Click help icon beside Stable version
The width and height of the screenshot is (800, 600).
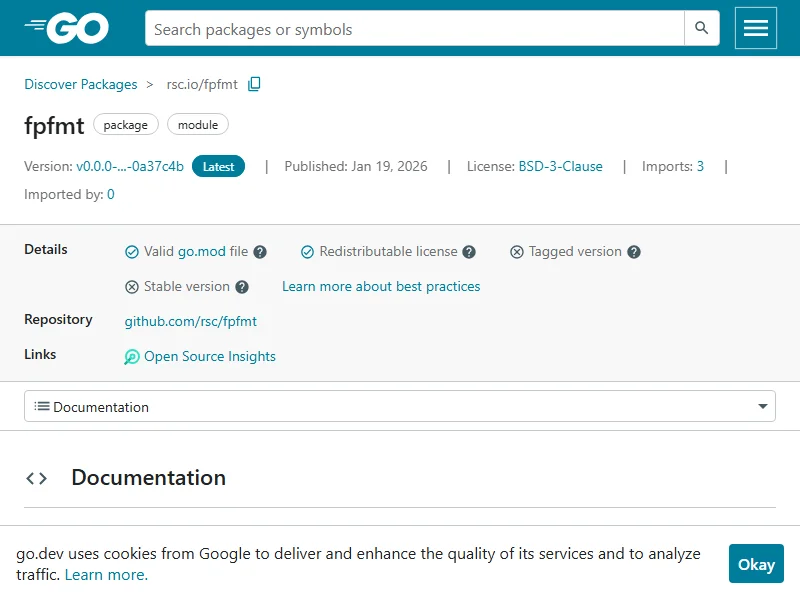[241, 287]
